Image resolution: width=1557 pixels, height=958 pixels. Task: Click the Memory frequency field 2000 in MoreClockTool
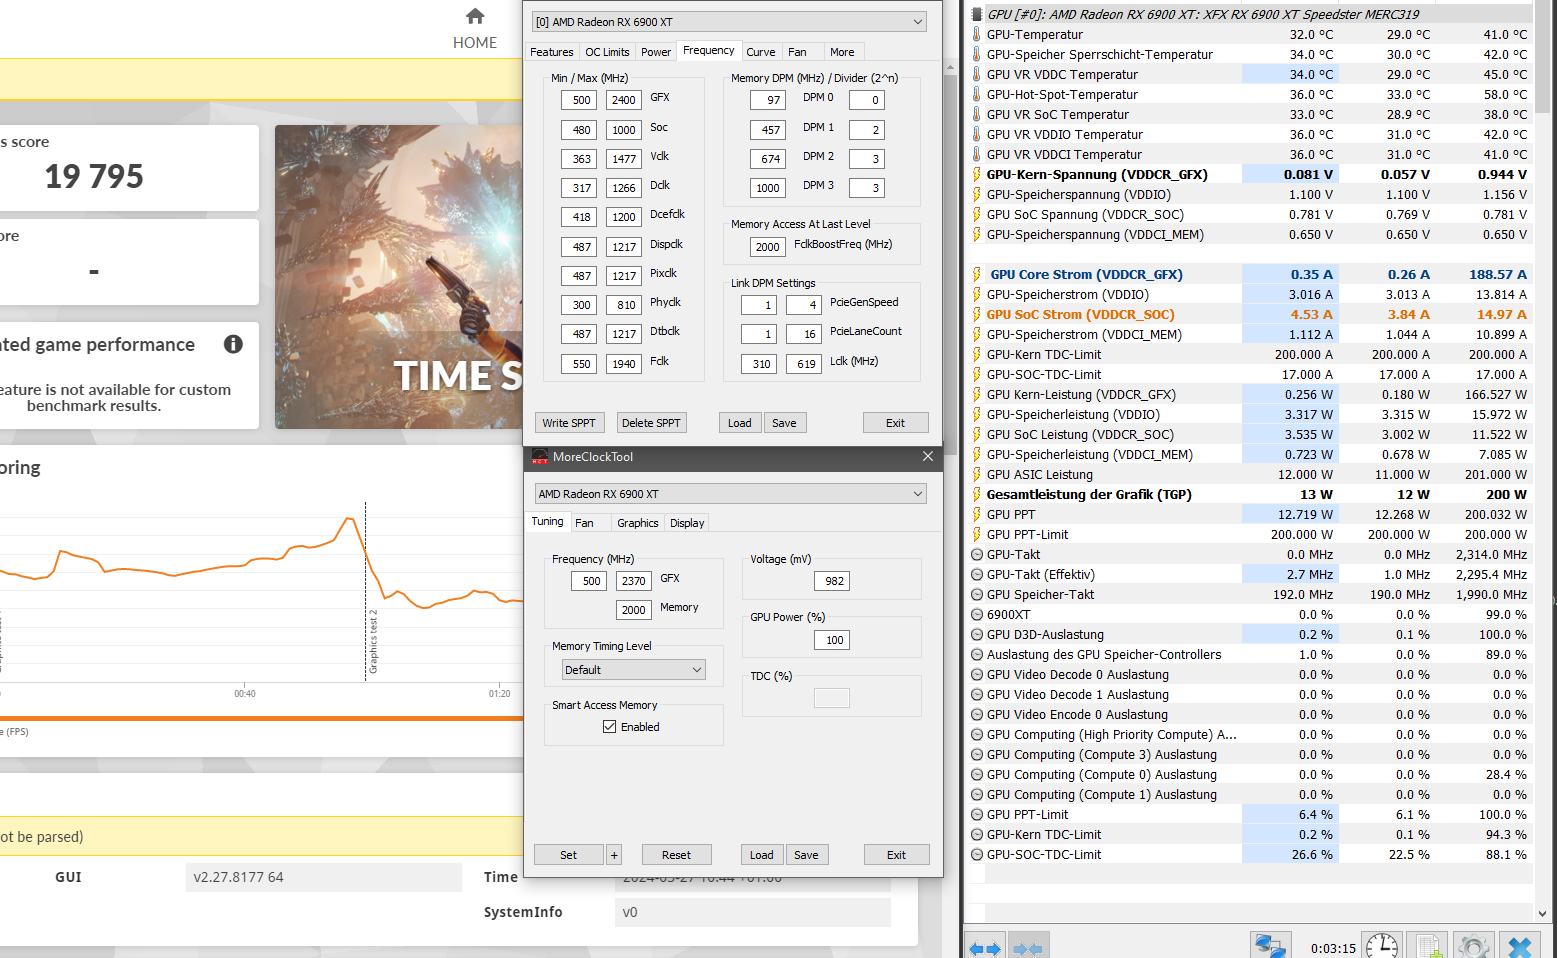click(634, 610)
